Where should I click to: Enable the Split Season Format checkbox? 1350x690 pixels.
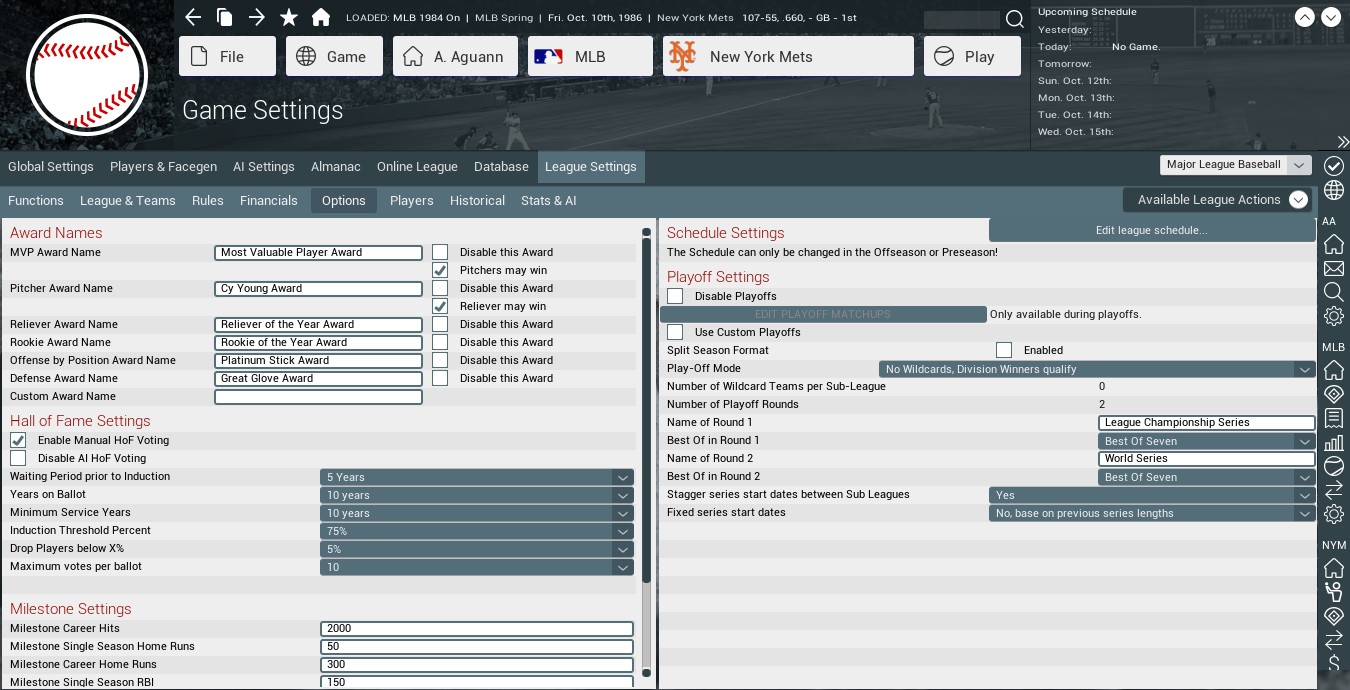pyautogui.click(x=1004, y=350)
